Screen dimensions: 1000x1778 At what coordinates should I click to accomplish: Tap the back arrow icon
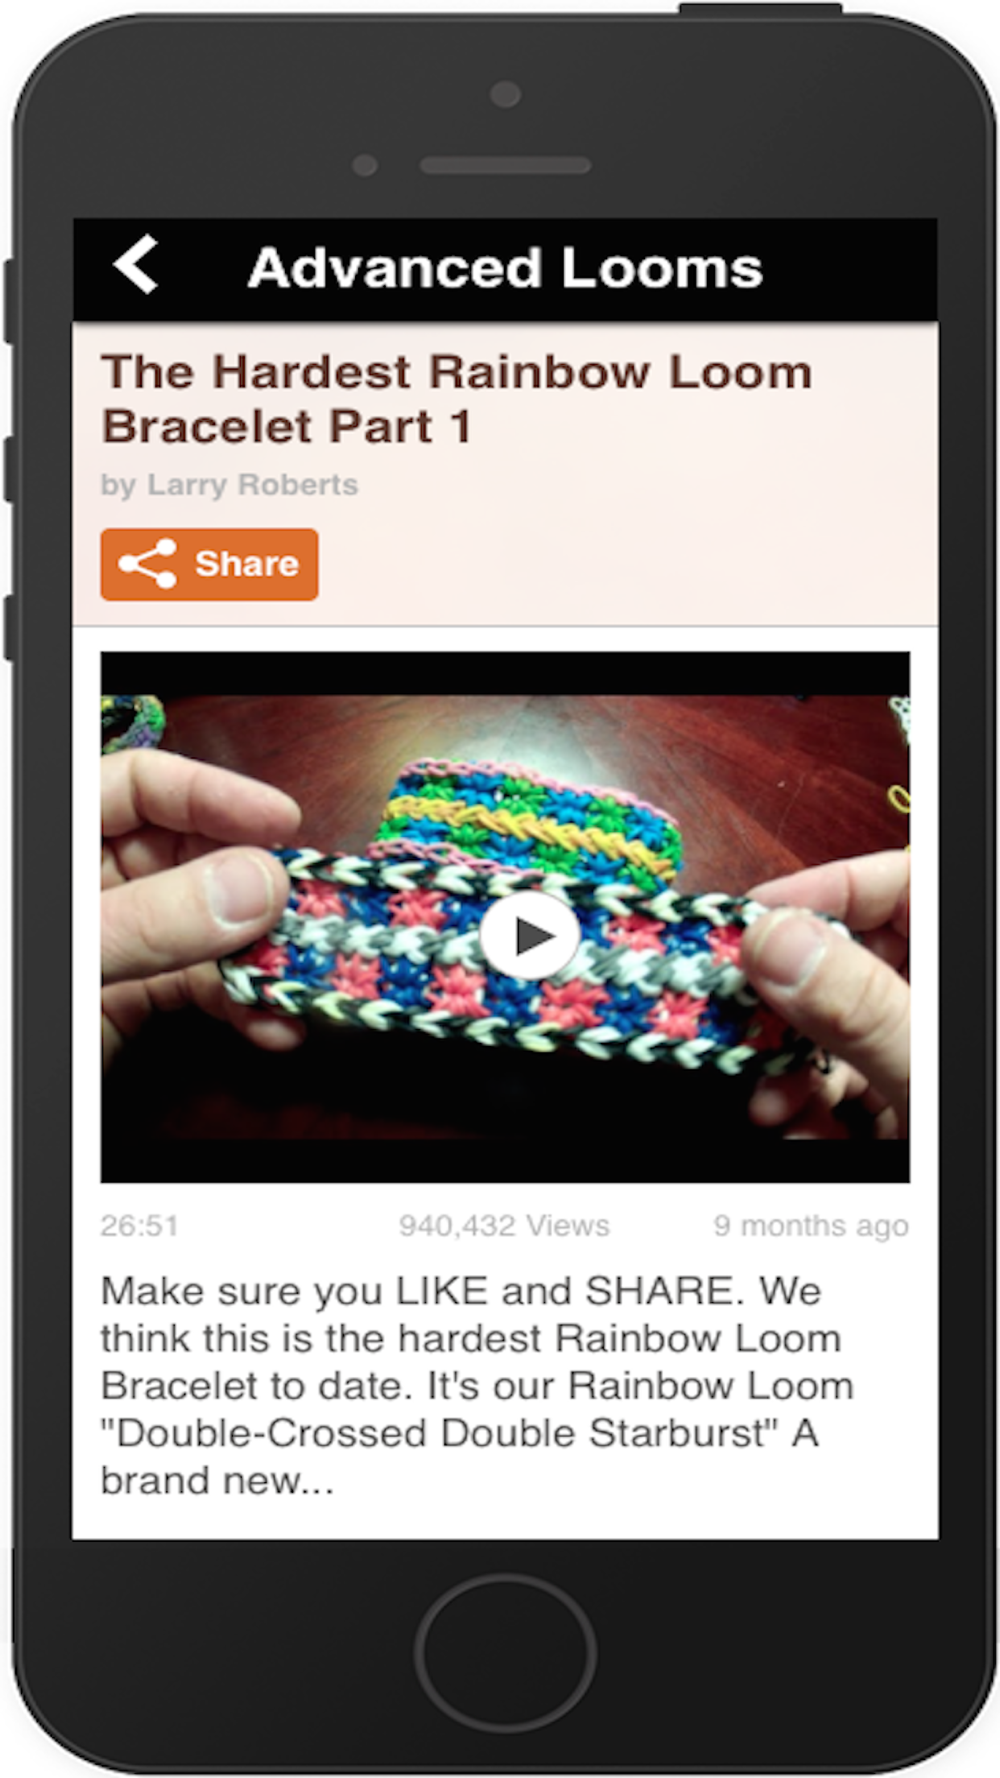(x=136, y=265)
